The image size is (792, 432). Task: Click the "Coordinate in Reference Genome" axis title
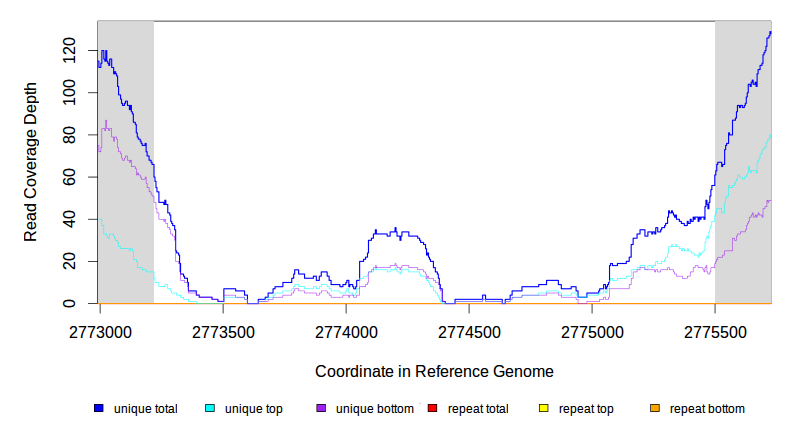point(434,371)
